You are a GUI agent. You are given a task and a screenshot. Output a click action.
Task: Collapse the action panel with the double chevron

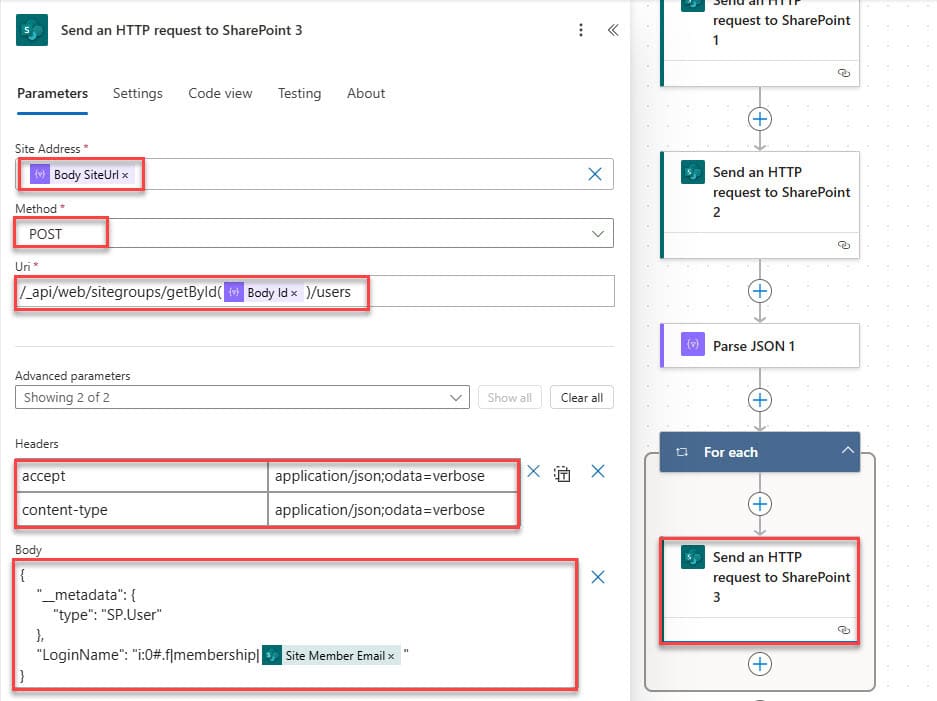click(x=613, y=30)
